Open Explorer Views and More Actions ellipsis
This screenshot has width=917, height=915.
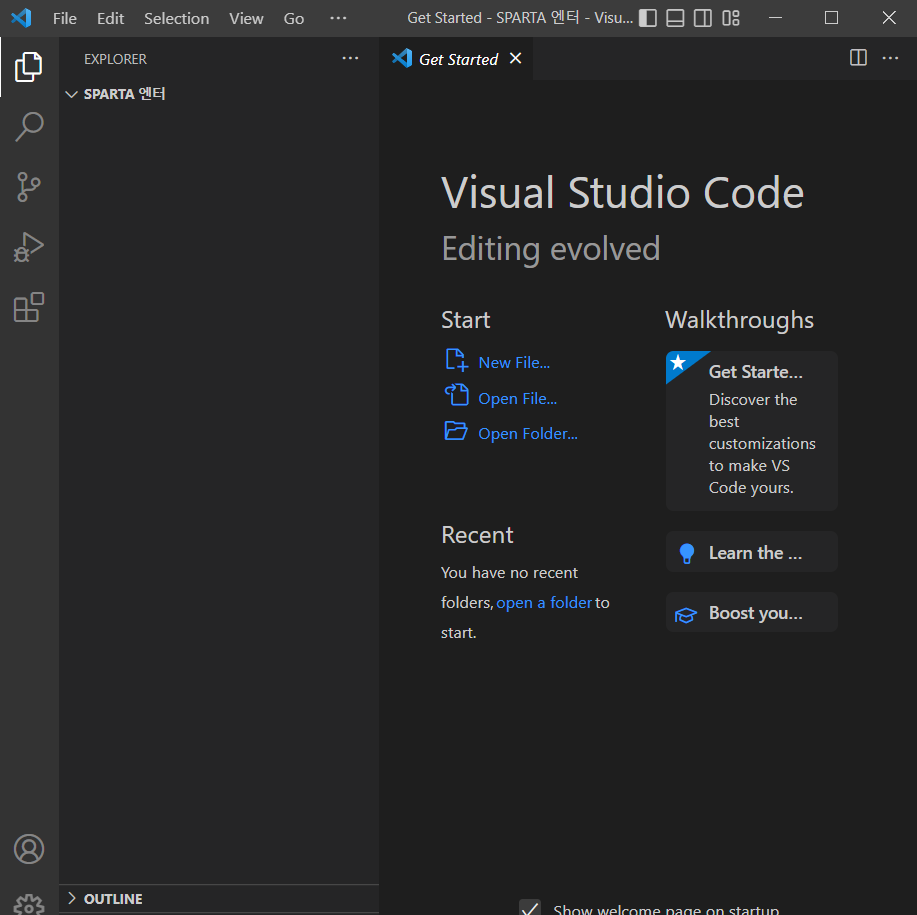[350, 58]
